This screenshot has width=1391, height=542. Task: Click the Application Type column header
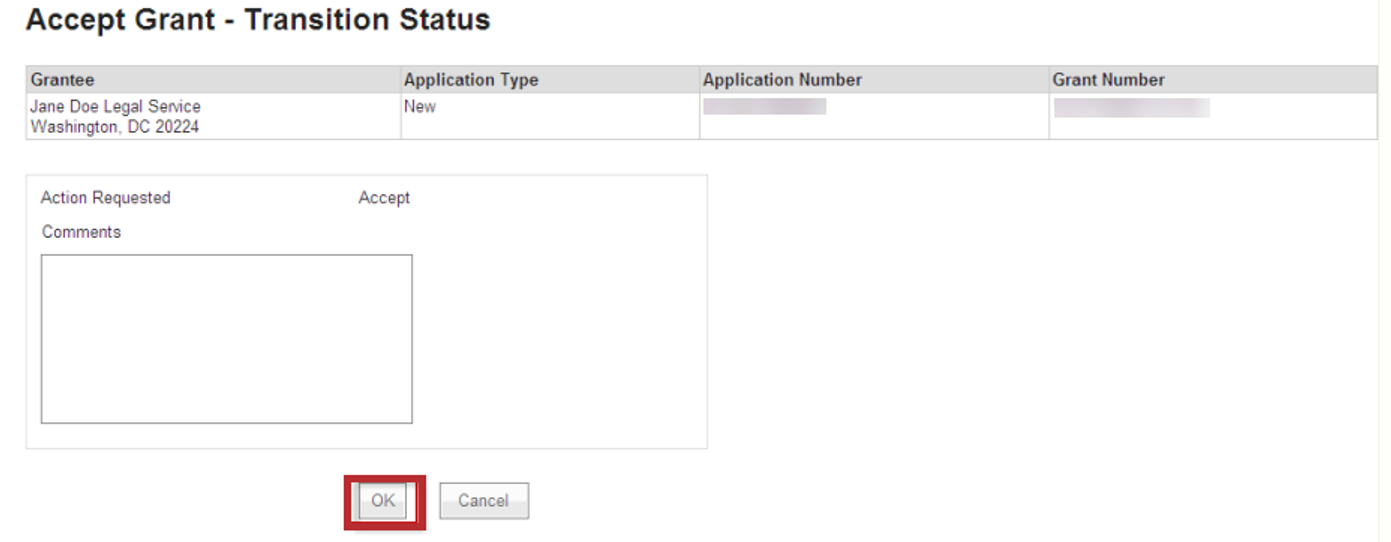coord(470,80)
